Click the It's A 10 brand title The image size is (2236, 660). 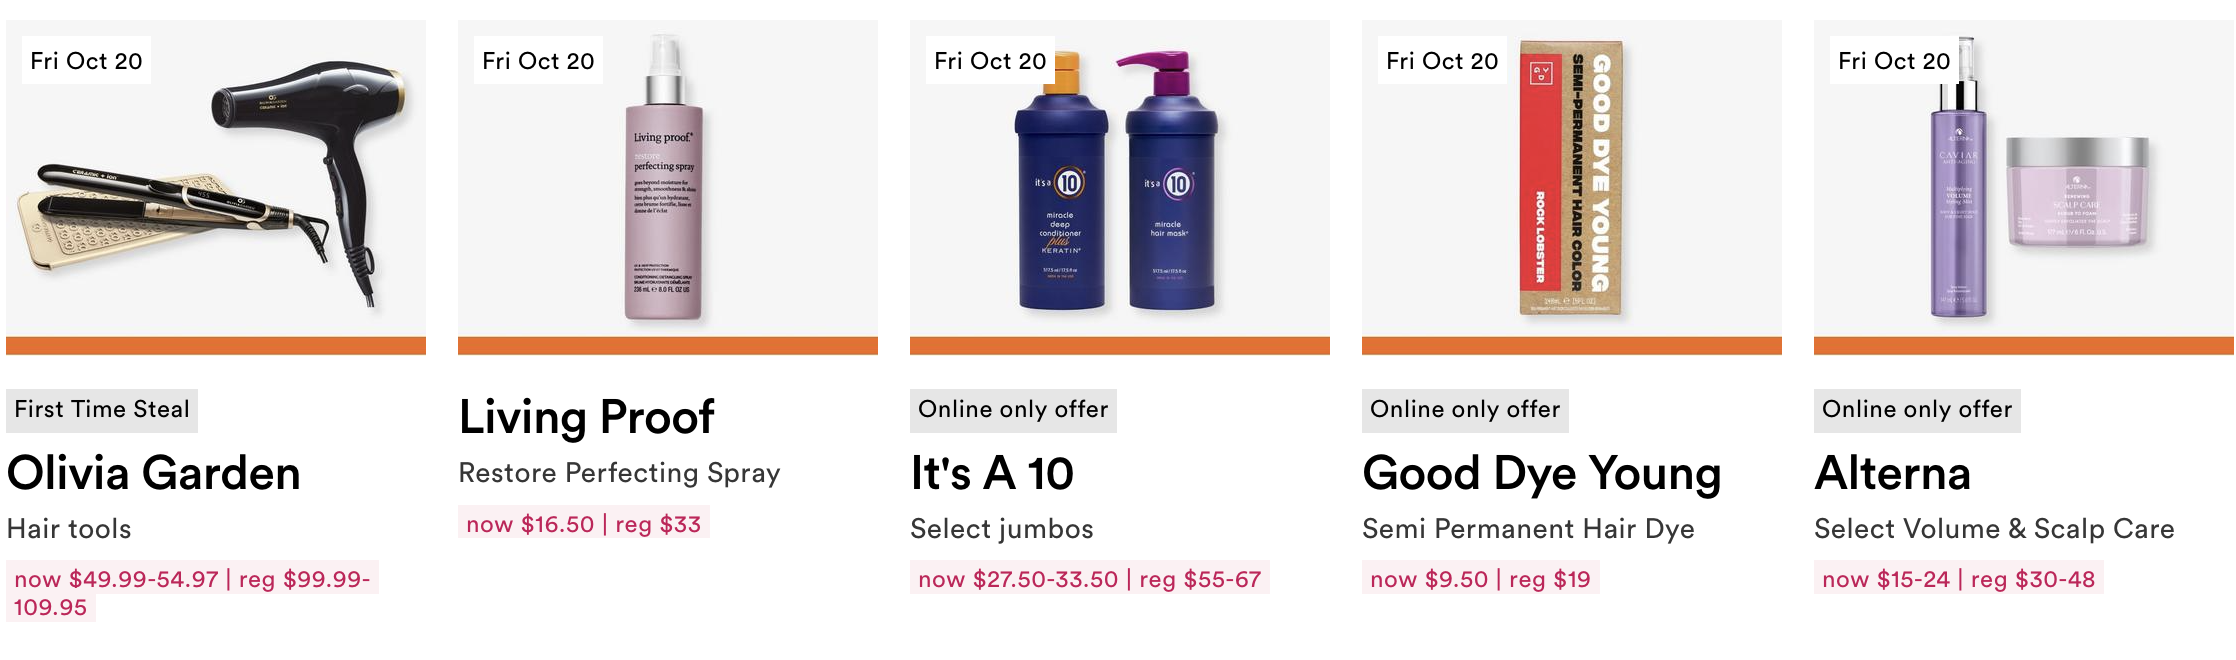[992, 473]
